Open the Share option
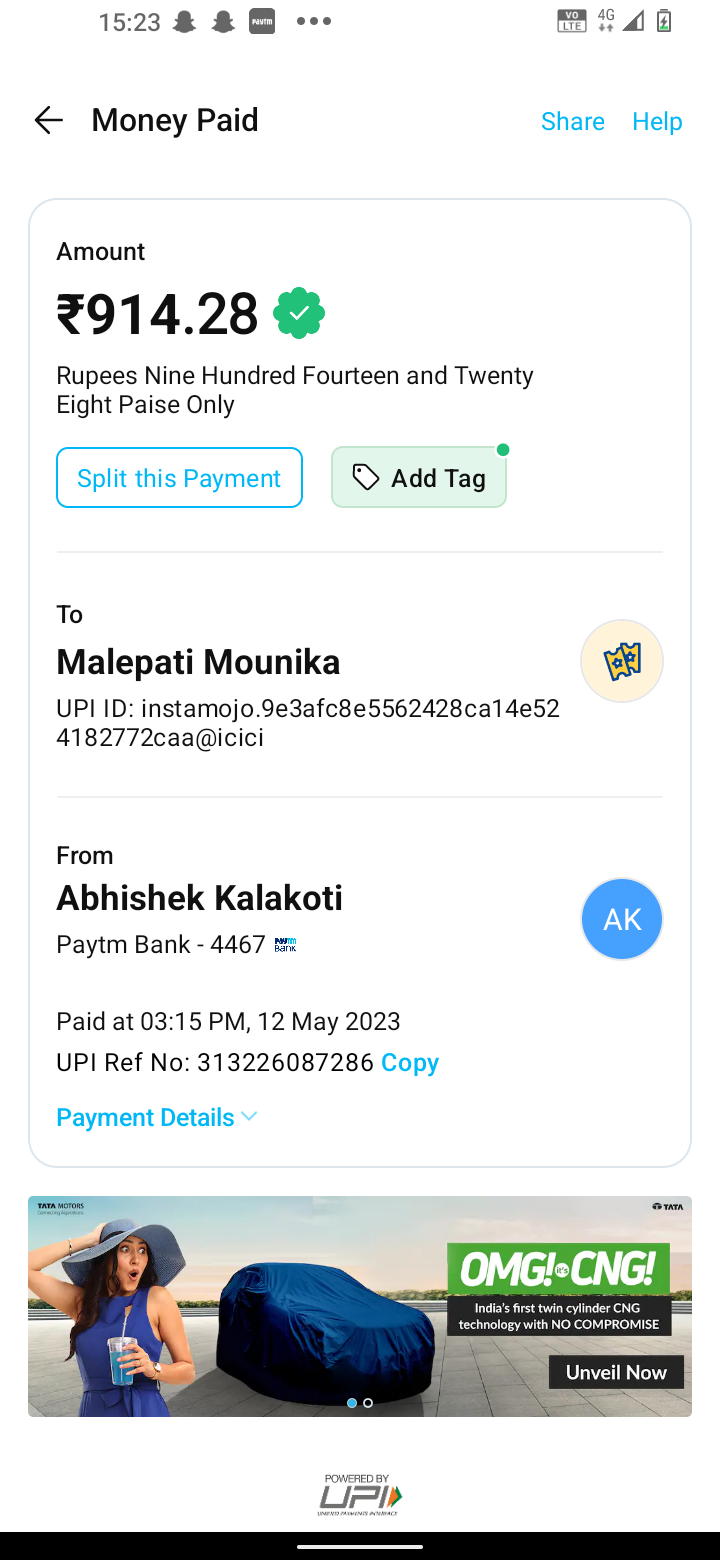 (572, 121)
